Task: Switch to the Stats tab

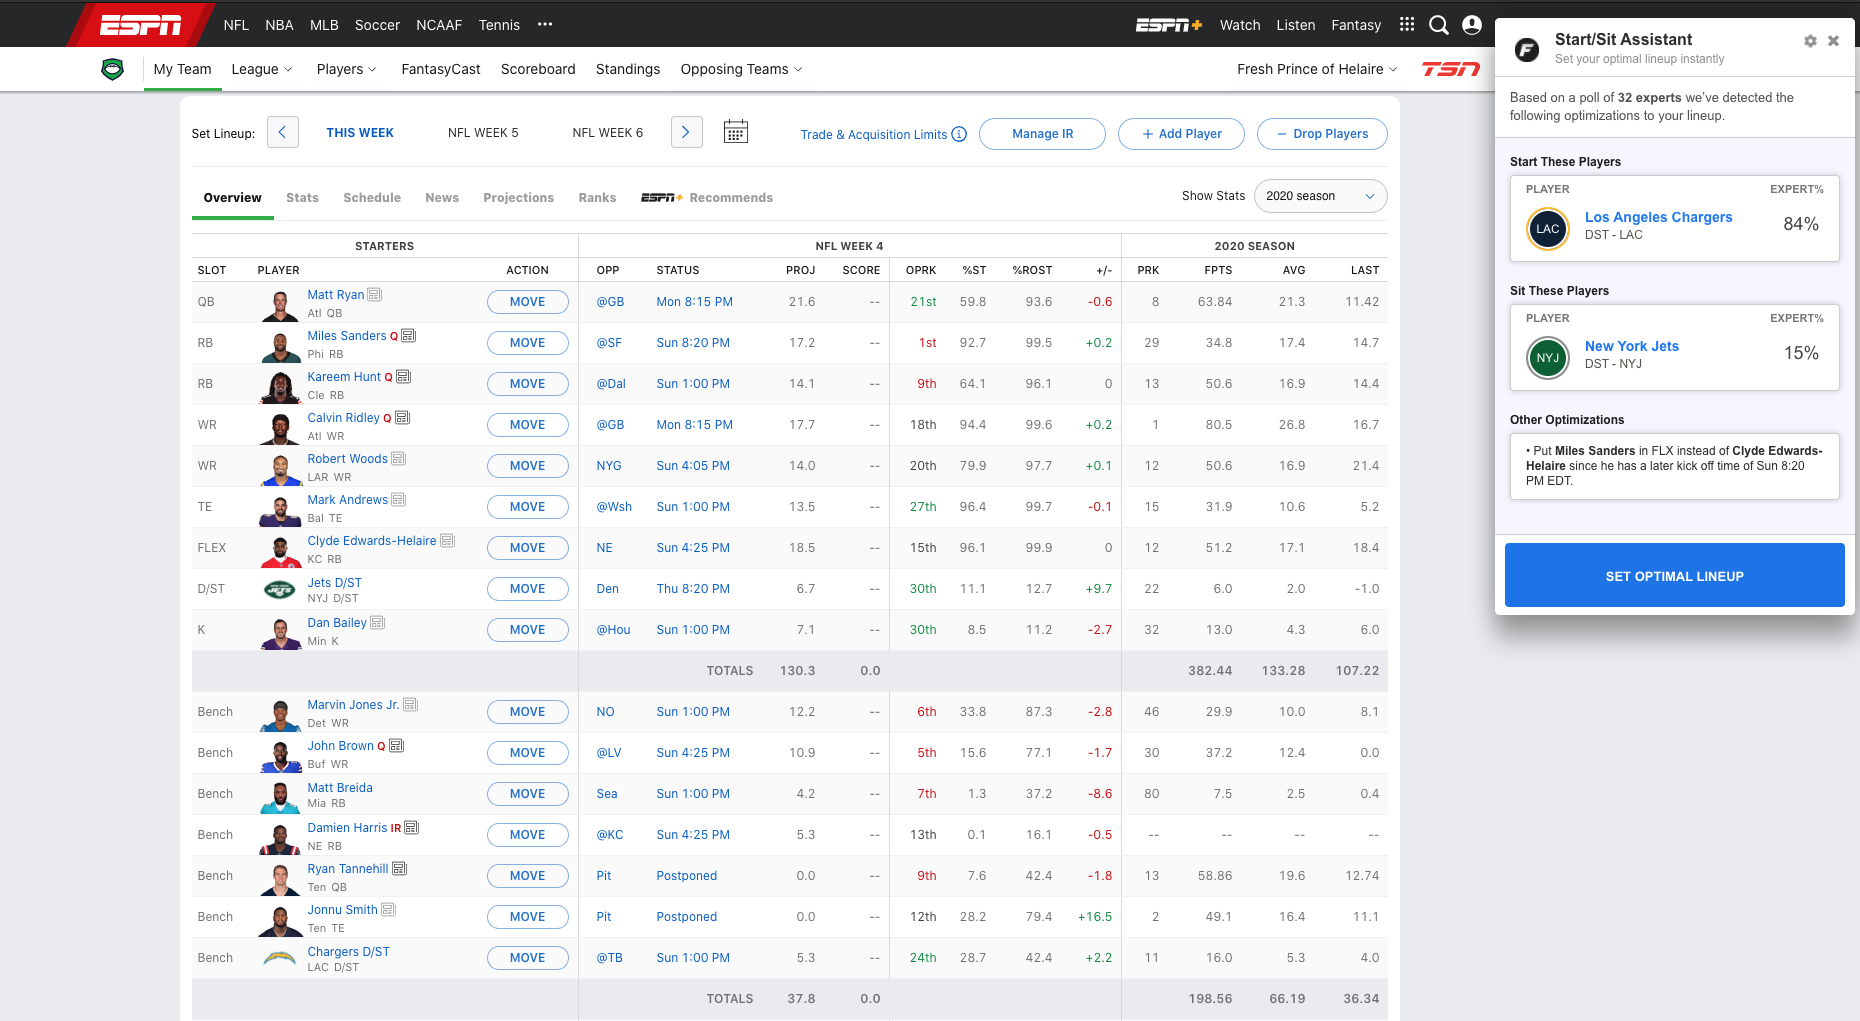Action: [302, 198]
